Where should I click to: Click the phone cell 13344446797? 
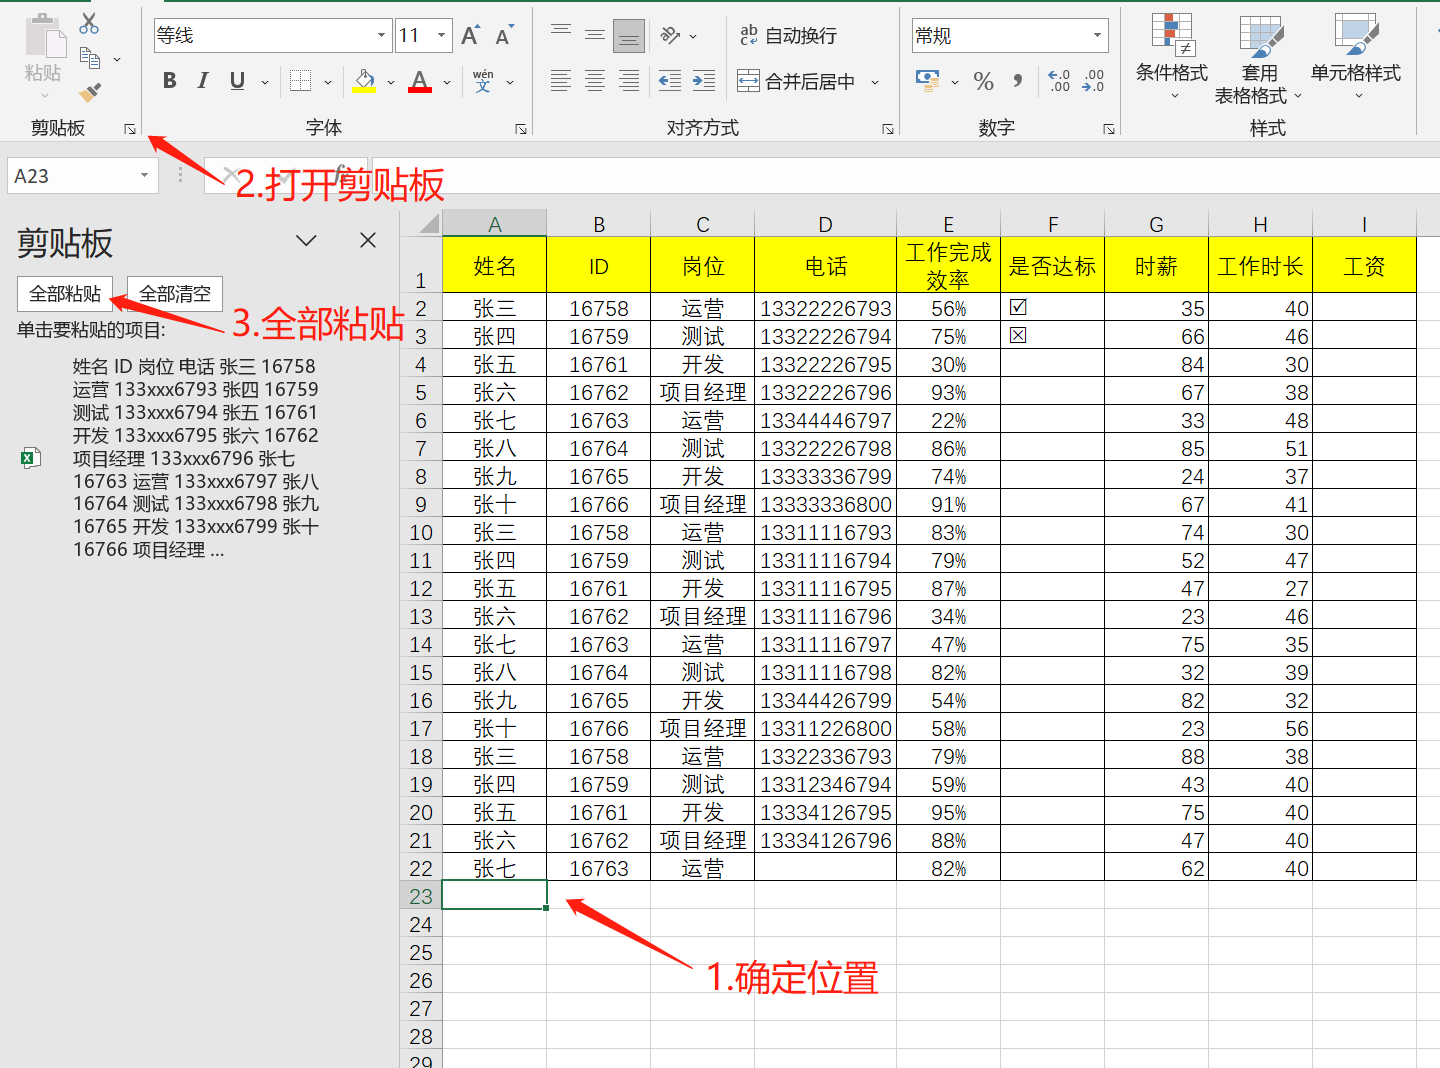click(825, 420)
